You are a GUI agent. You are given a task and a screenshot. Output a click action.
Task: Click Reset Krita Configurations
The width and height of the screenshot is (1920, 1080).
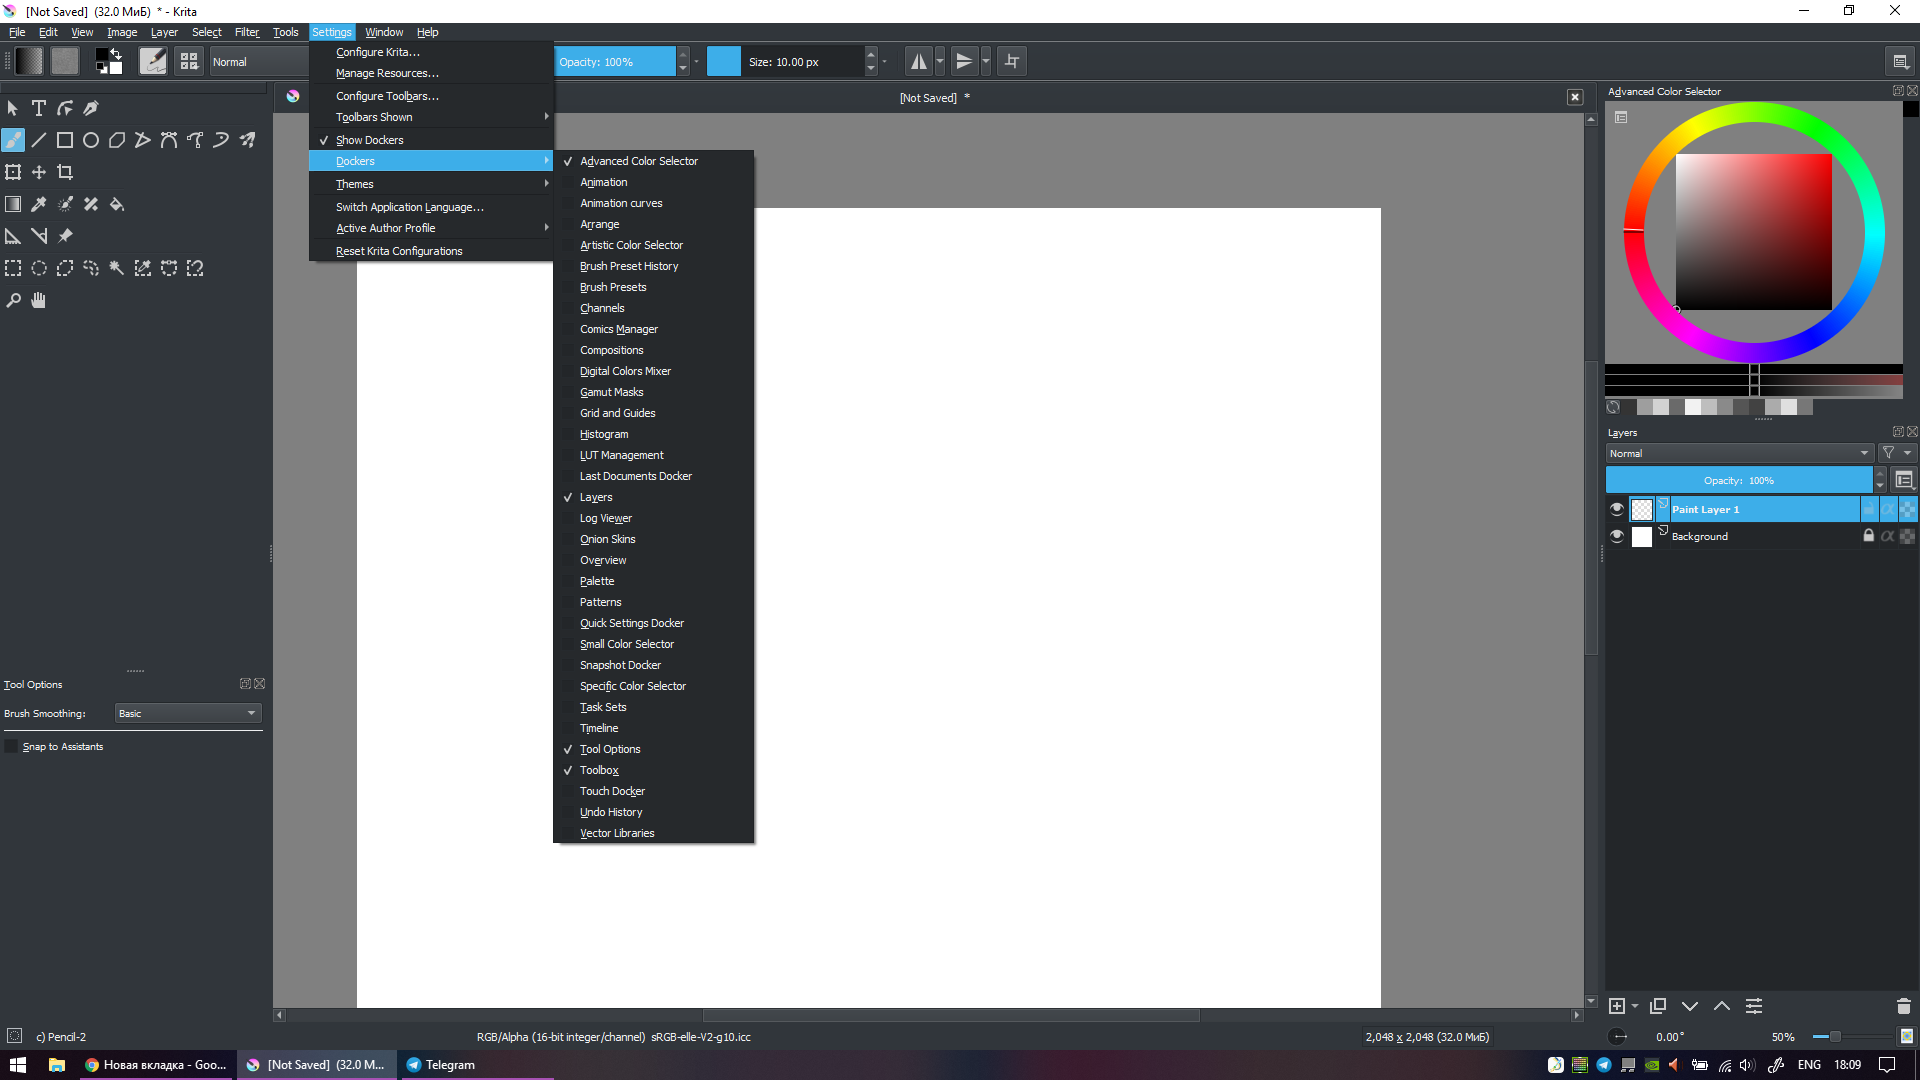click(431, 251)
